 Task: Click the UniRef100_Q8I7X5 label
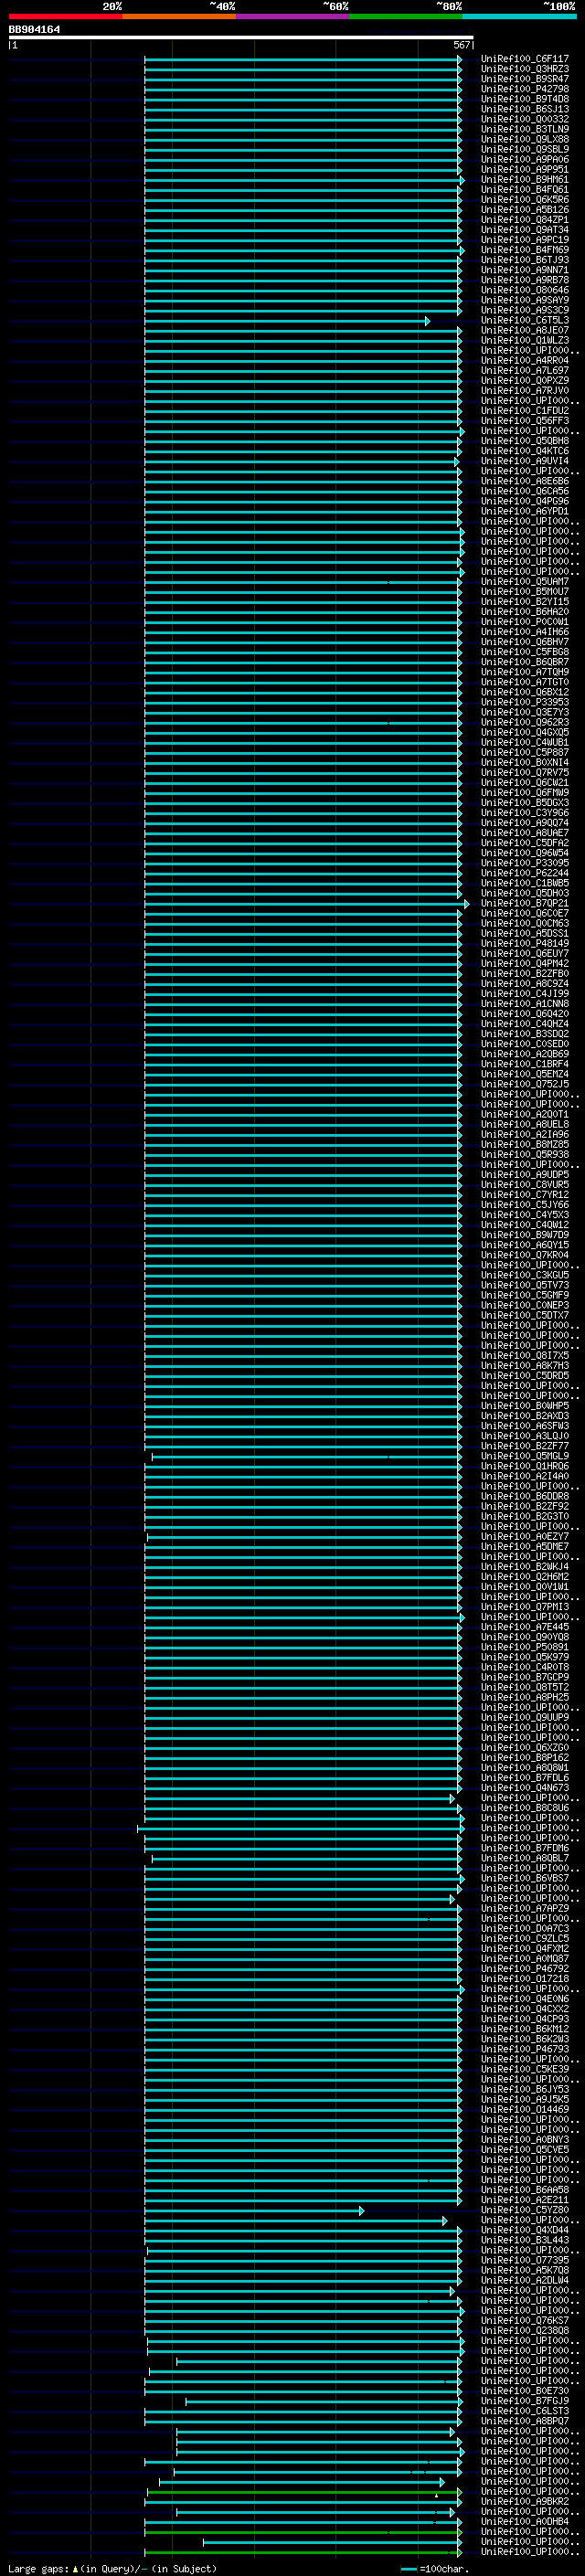pos(525,1355)
